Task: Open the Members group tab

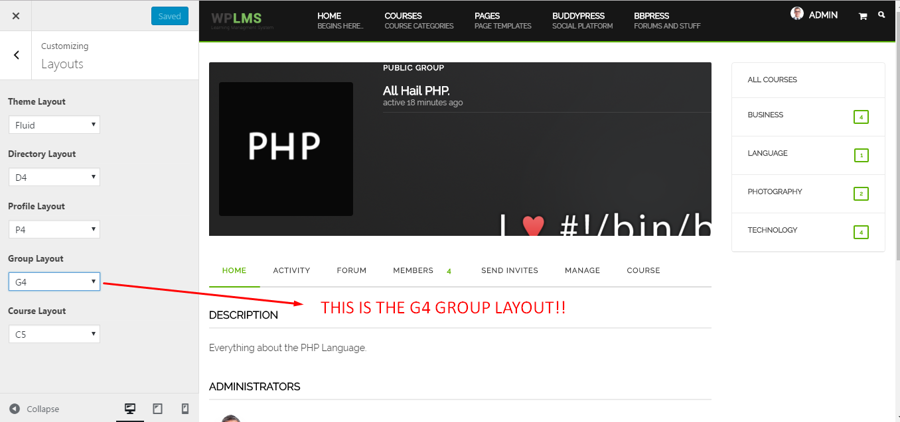Action: 413,270
